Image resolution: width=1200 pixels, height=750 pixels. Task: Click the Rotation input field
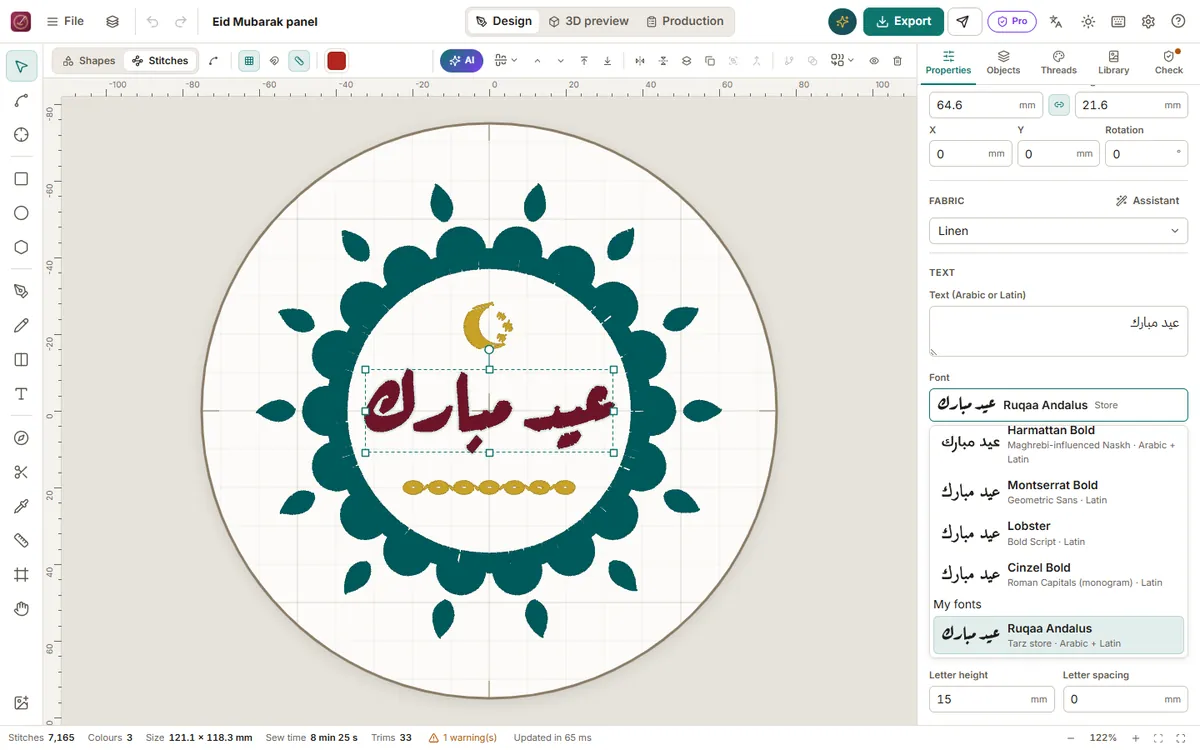coord(1145,154)
